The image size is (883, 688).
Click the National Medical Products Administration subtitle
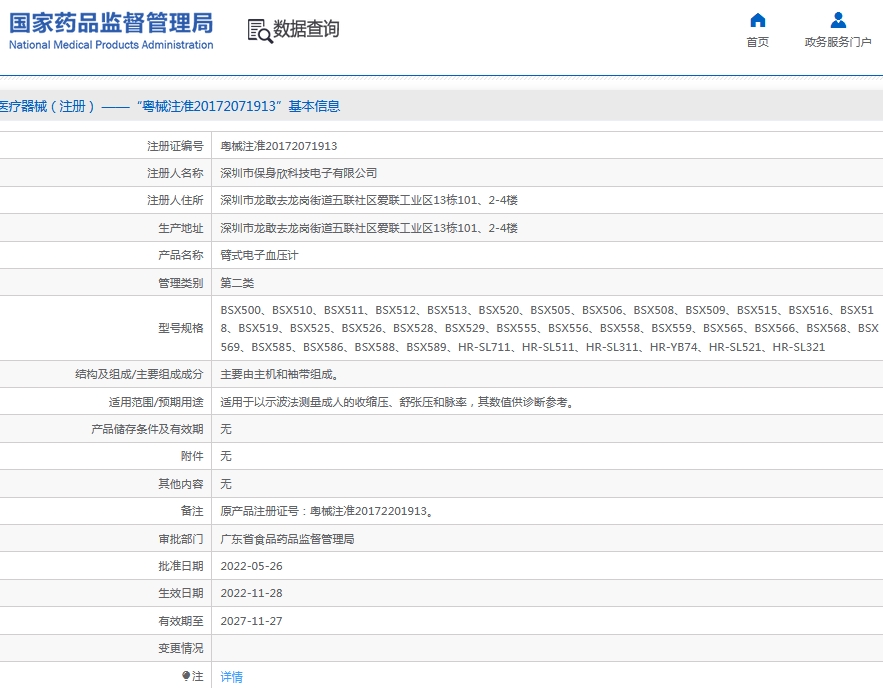111,45
